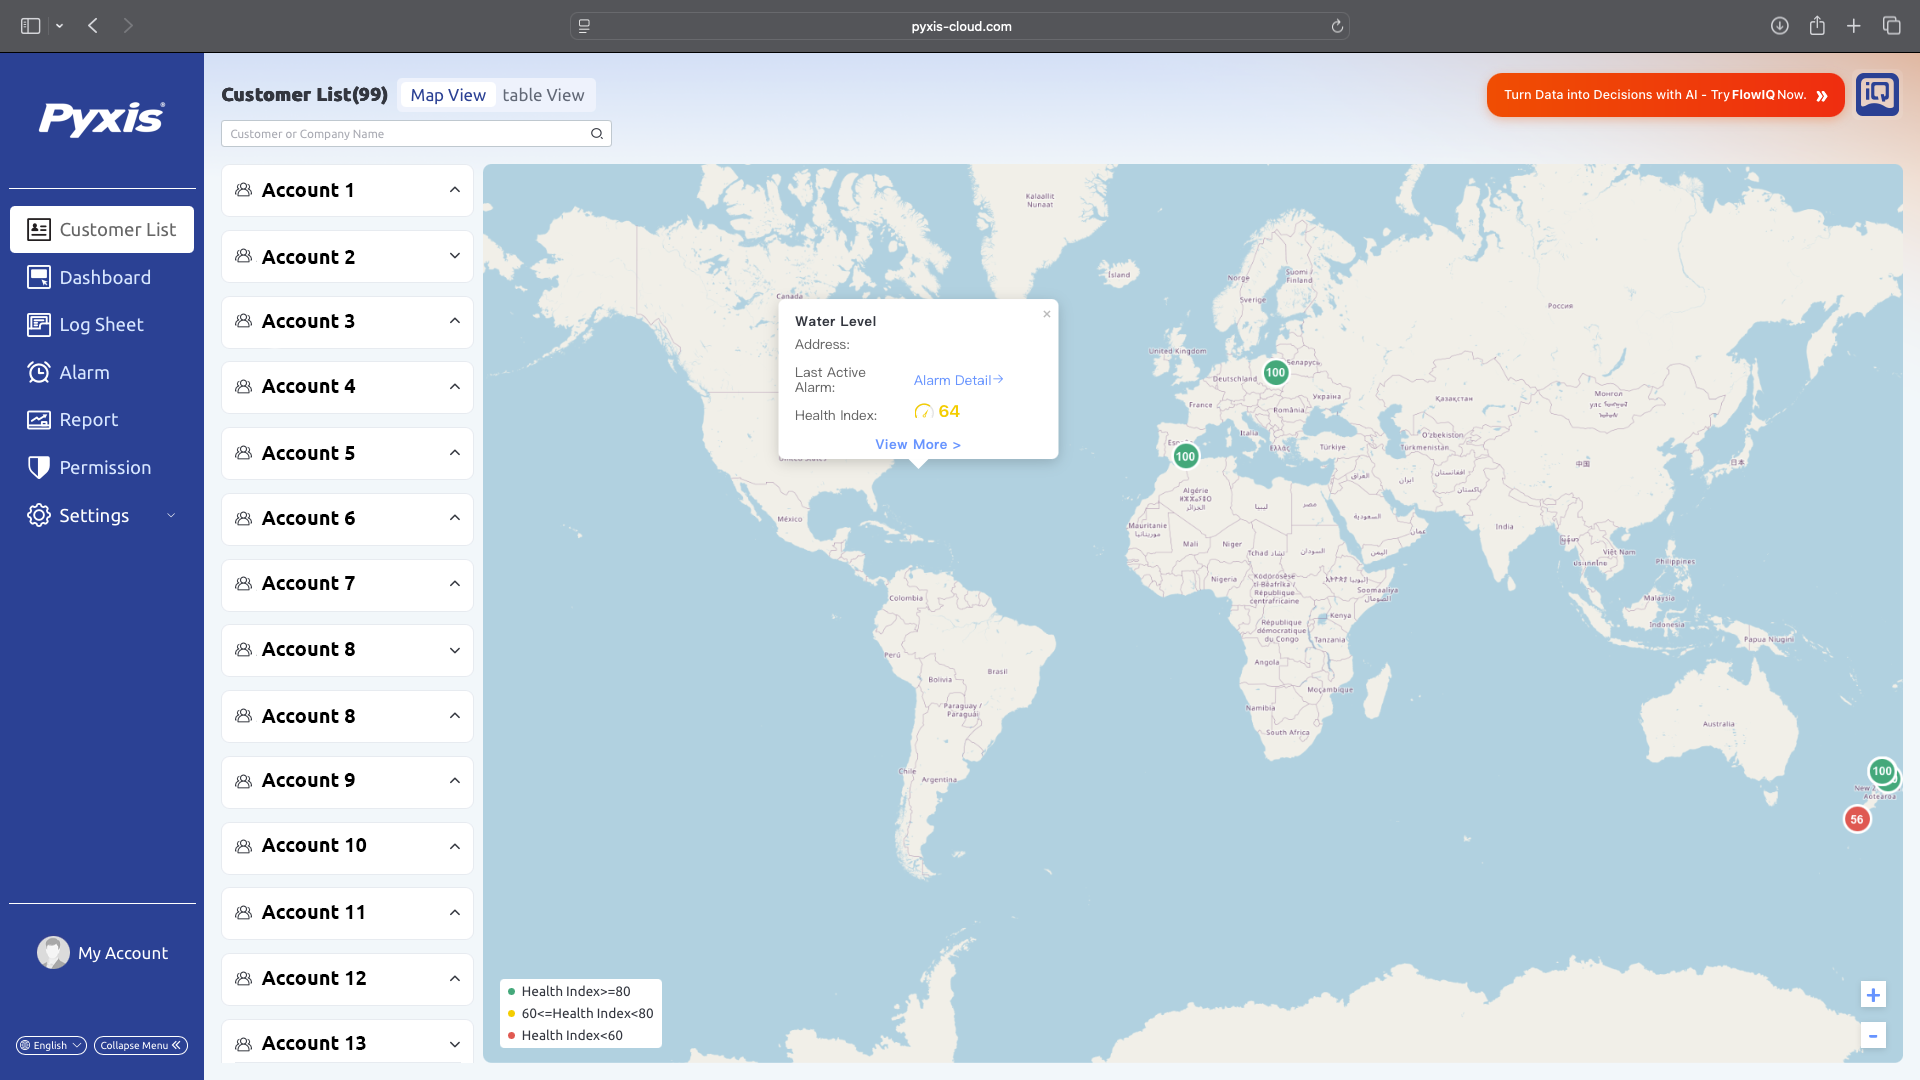
Task: Select the Permission shield icon
Action: tap(38, 467)
